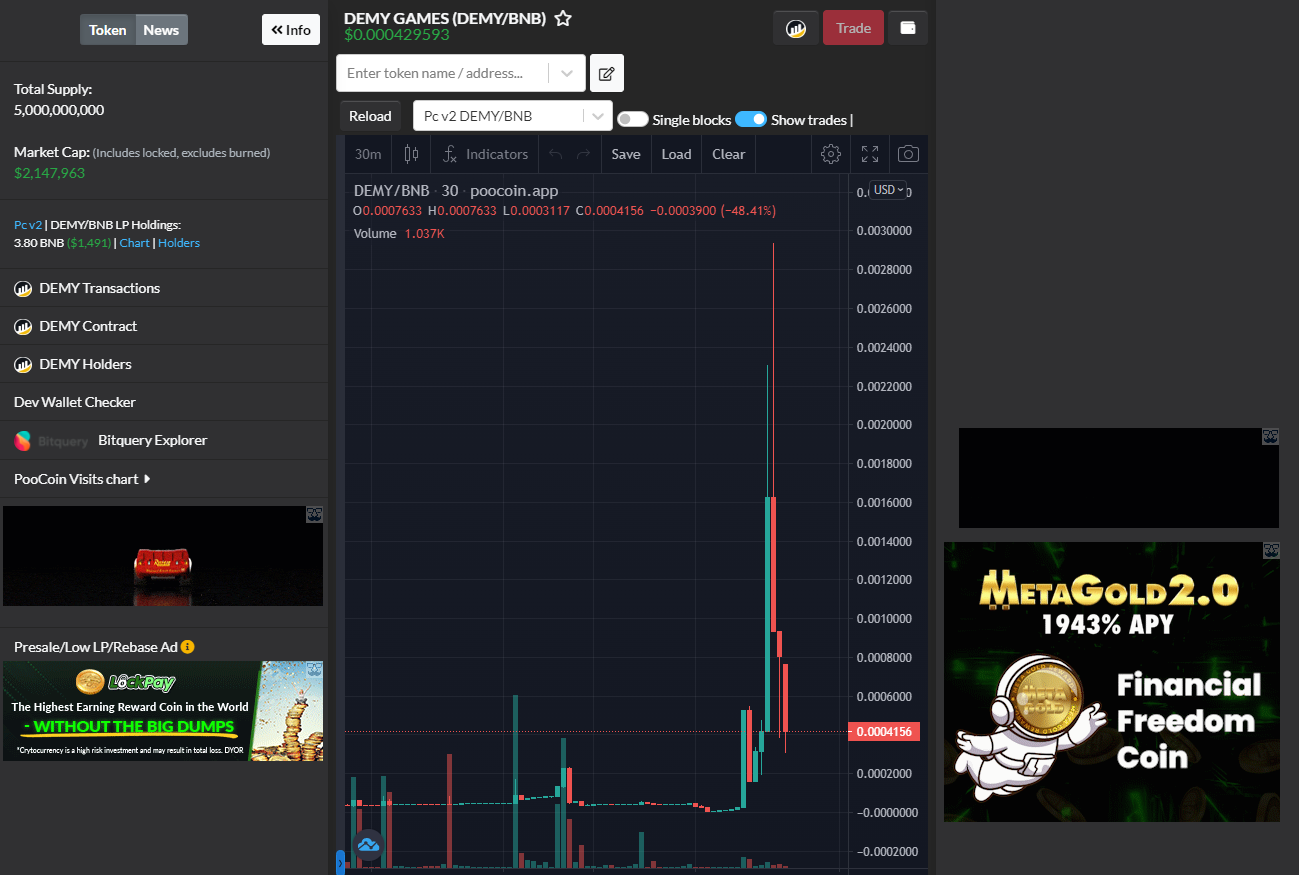Click the red sofa ad in the sidebar

pyautogui.click(x=163, y=556)
